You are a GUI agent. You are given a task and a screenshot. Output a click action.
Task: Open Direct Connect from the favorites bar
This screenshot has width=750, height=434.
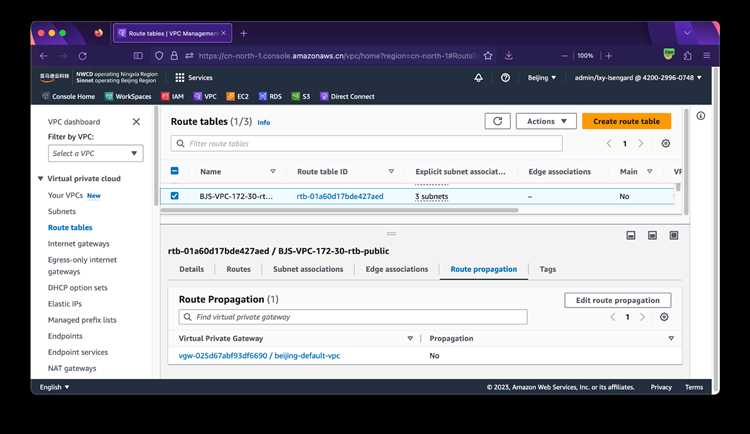coord(347,96)
